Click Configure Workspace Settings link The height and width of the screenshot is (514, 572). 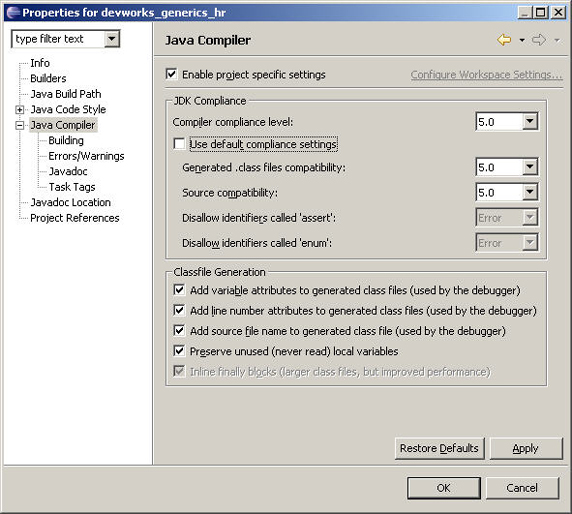point(486,74)
